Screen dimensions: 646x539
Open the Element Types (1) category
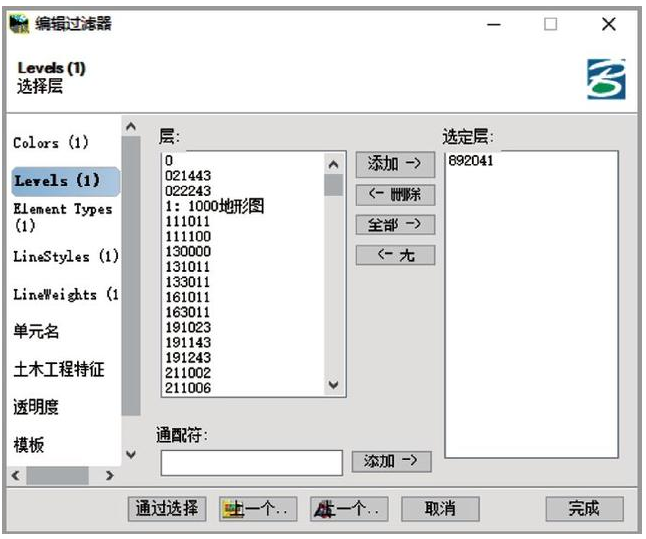[x=63, y=217]
